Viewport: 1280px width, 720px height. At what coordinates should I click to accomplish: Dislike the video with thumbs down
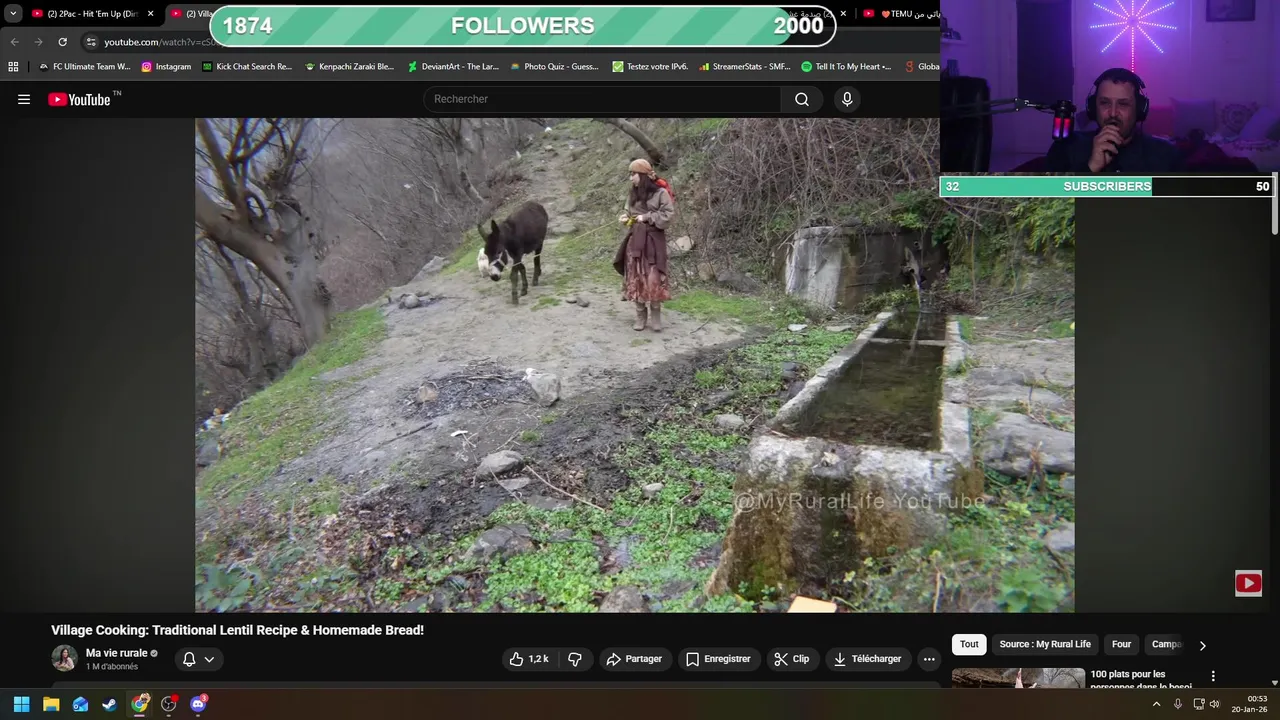[x=575, y=659]
